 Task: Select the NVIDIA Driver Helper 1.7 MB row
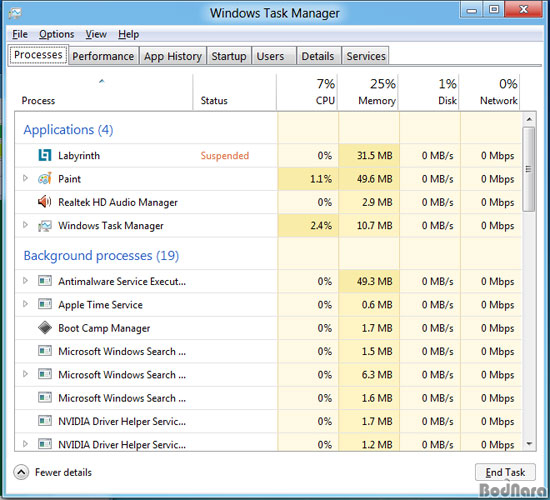tap(268, 421)
